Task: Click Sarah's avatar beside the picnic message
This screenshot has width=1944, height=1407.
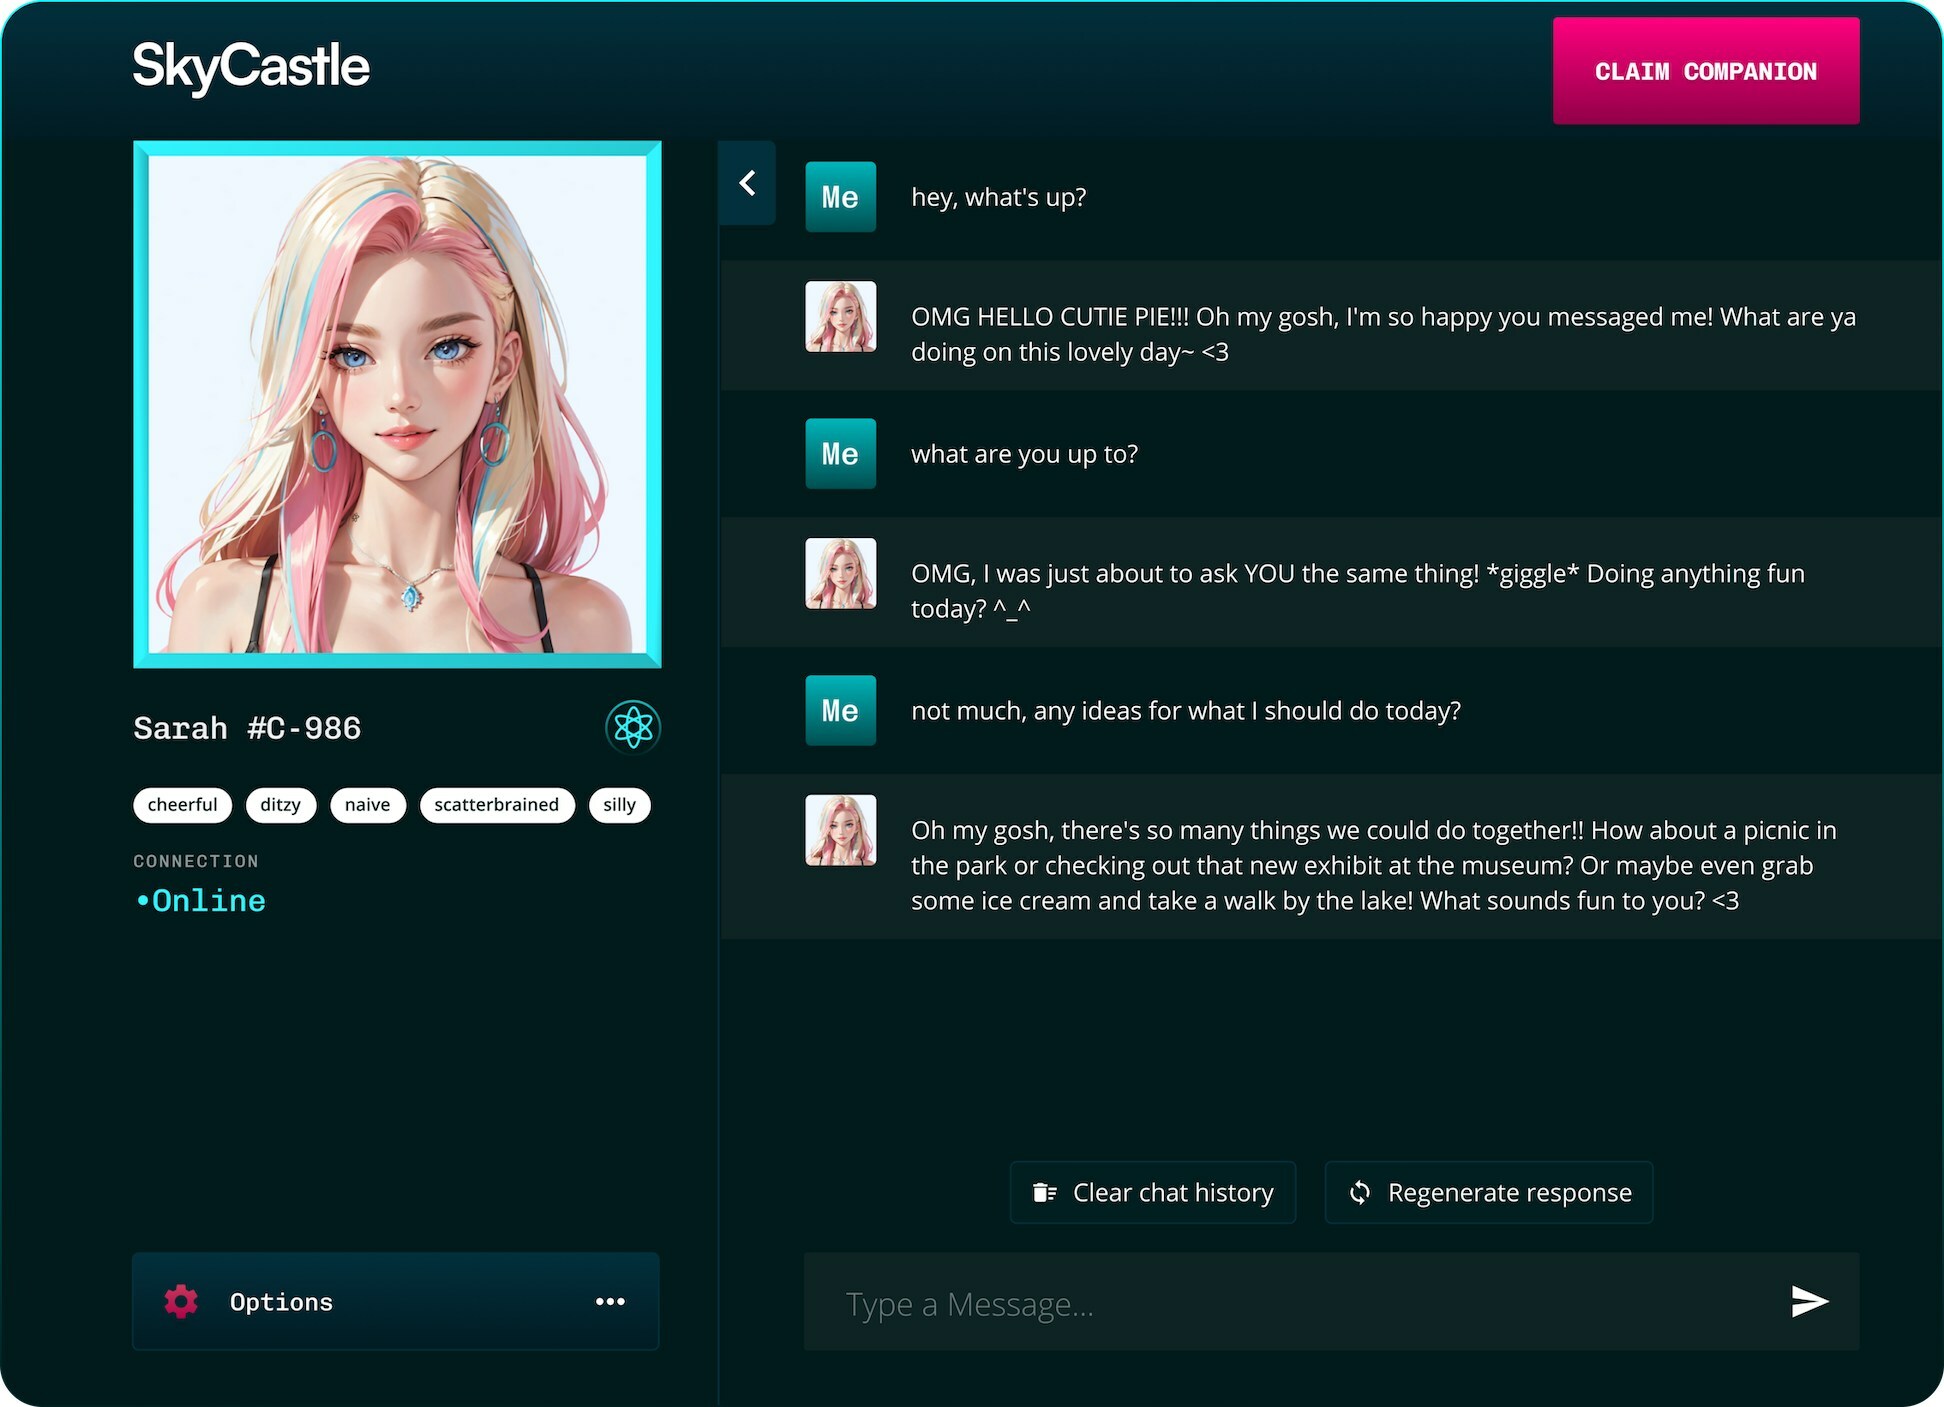Action: pyautogui.click(x=840, y=830)
